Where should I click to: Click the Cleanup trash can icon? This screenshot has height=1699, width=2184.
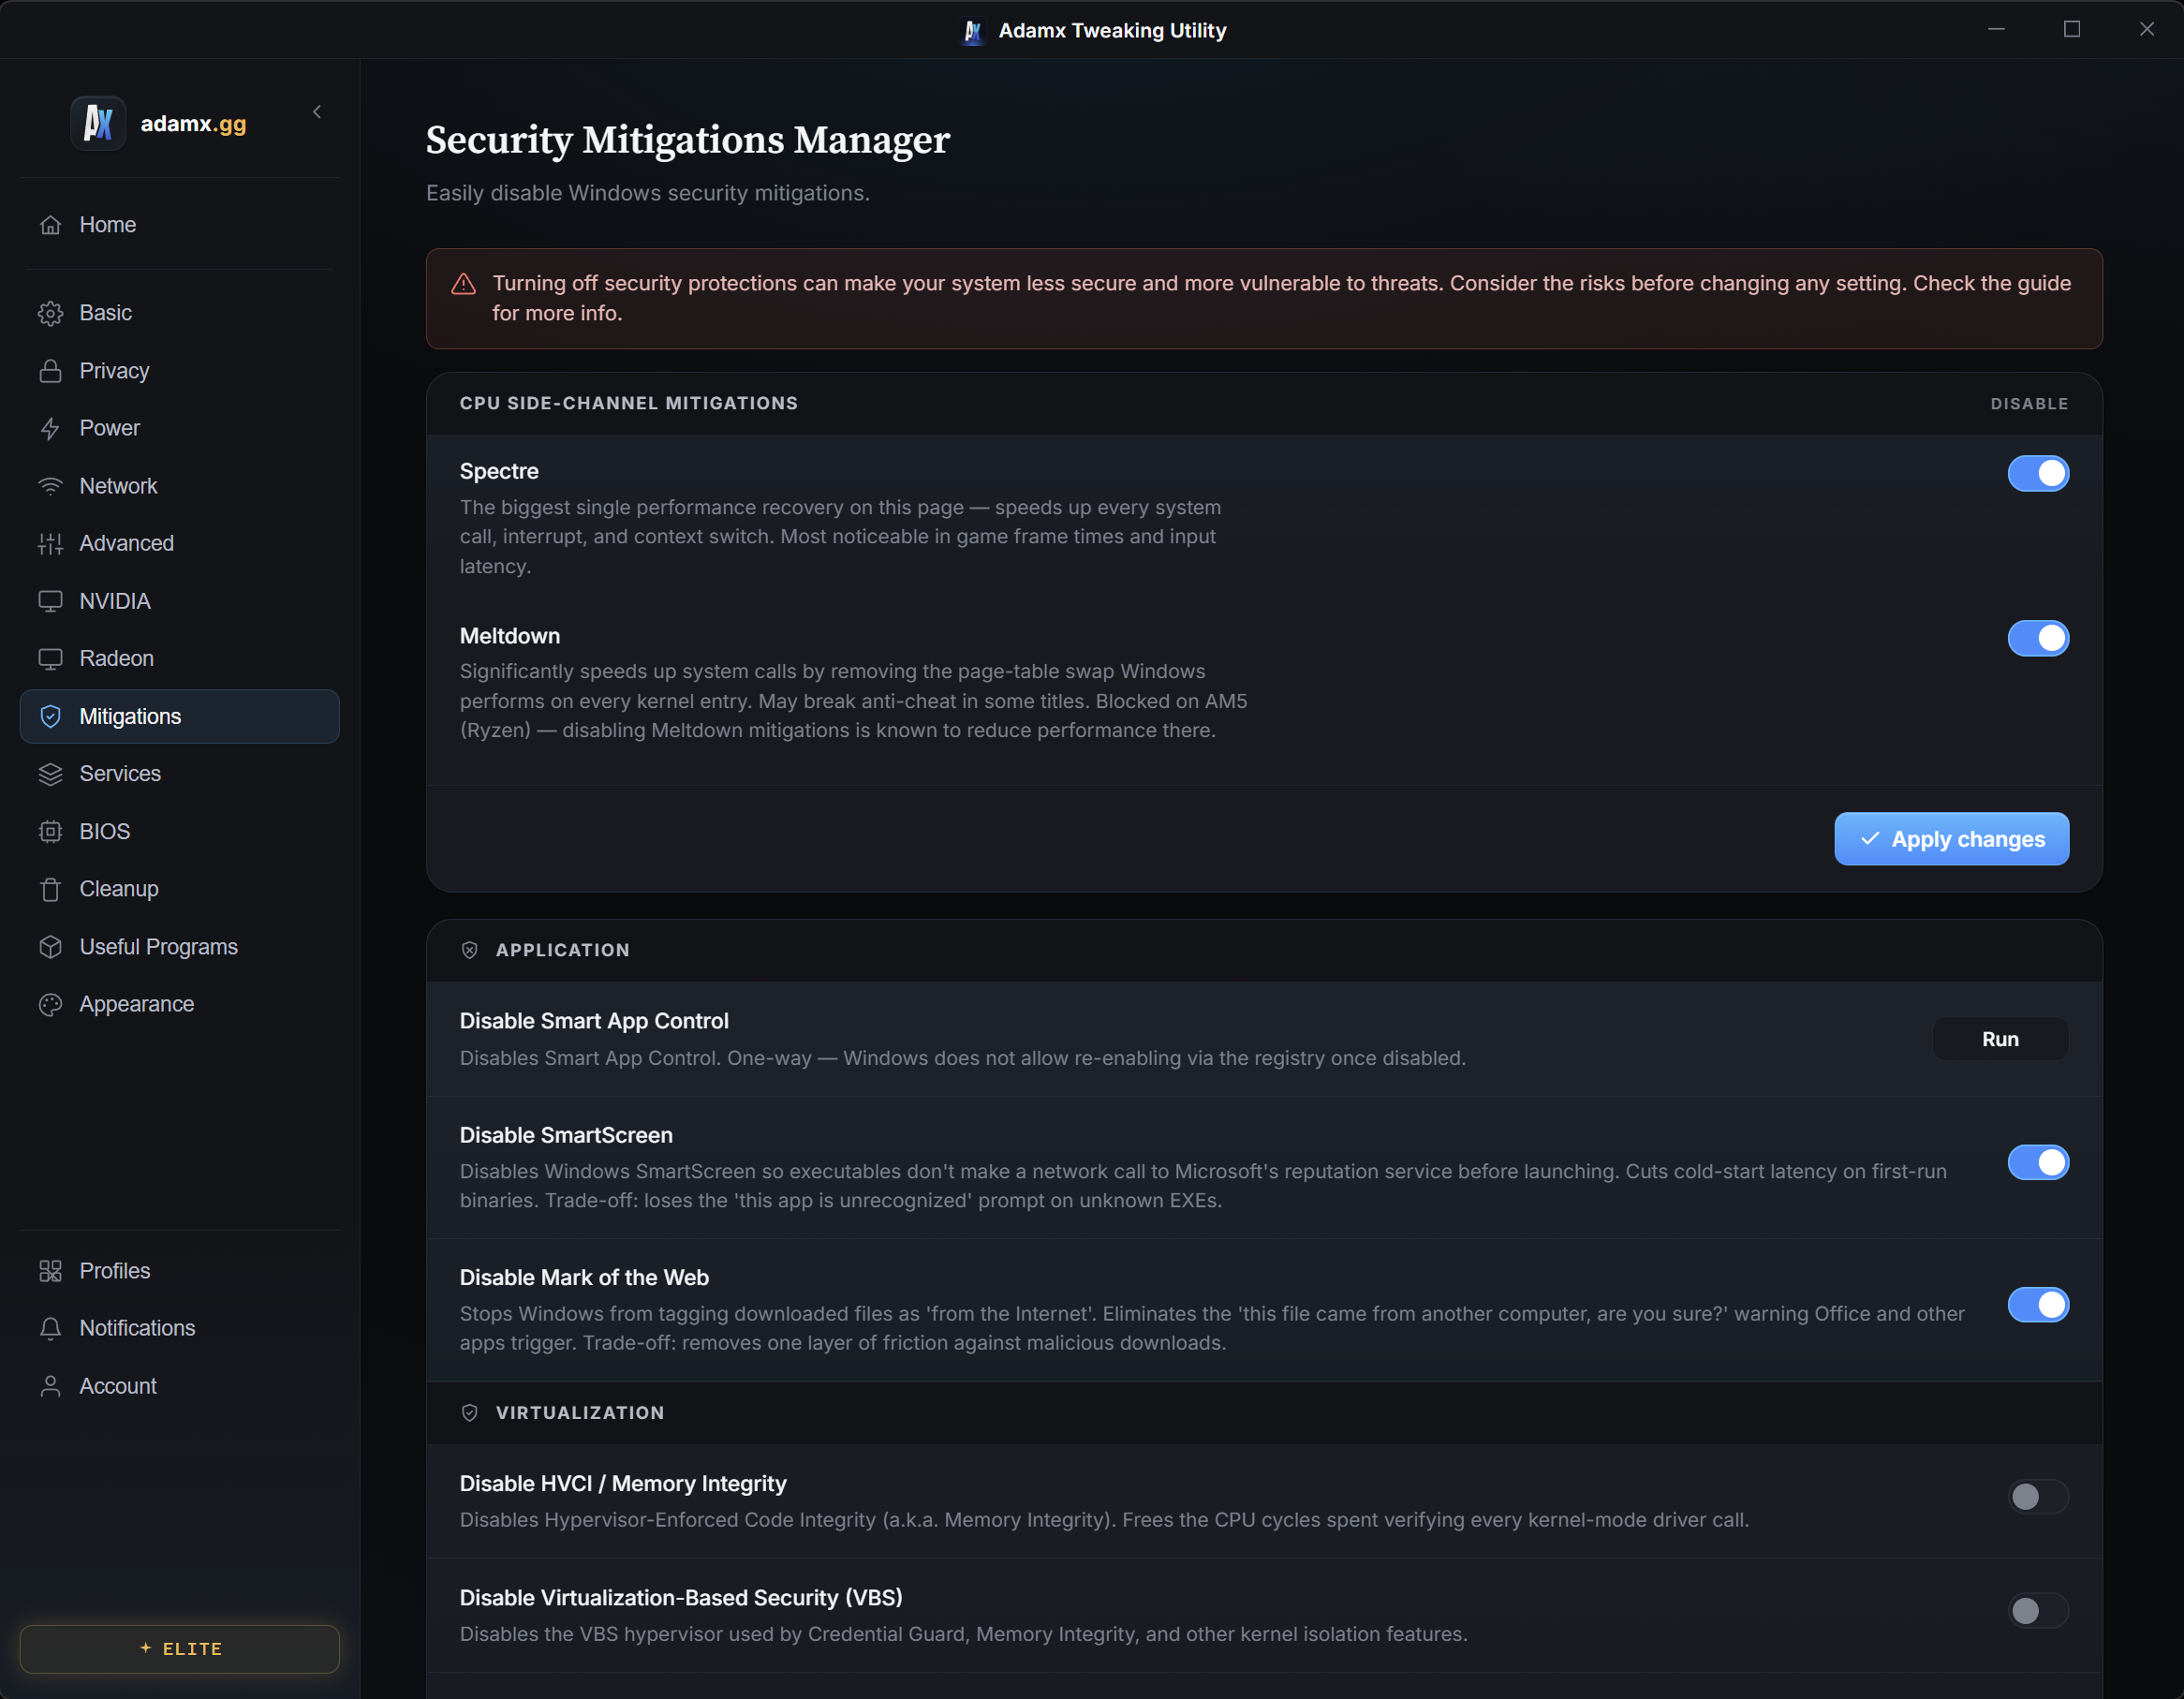tap(50, 889)
